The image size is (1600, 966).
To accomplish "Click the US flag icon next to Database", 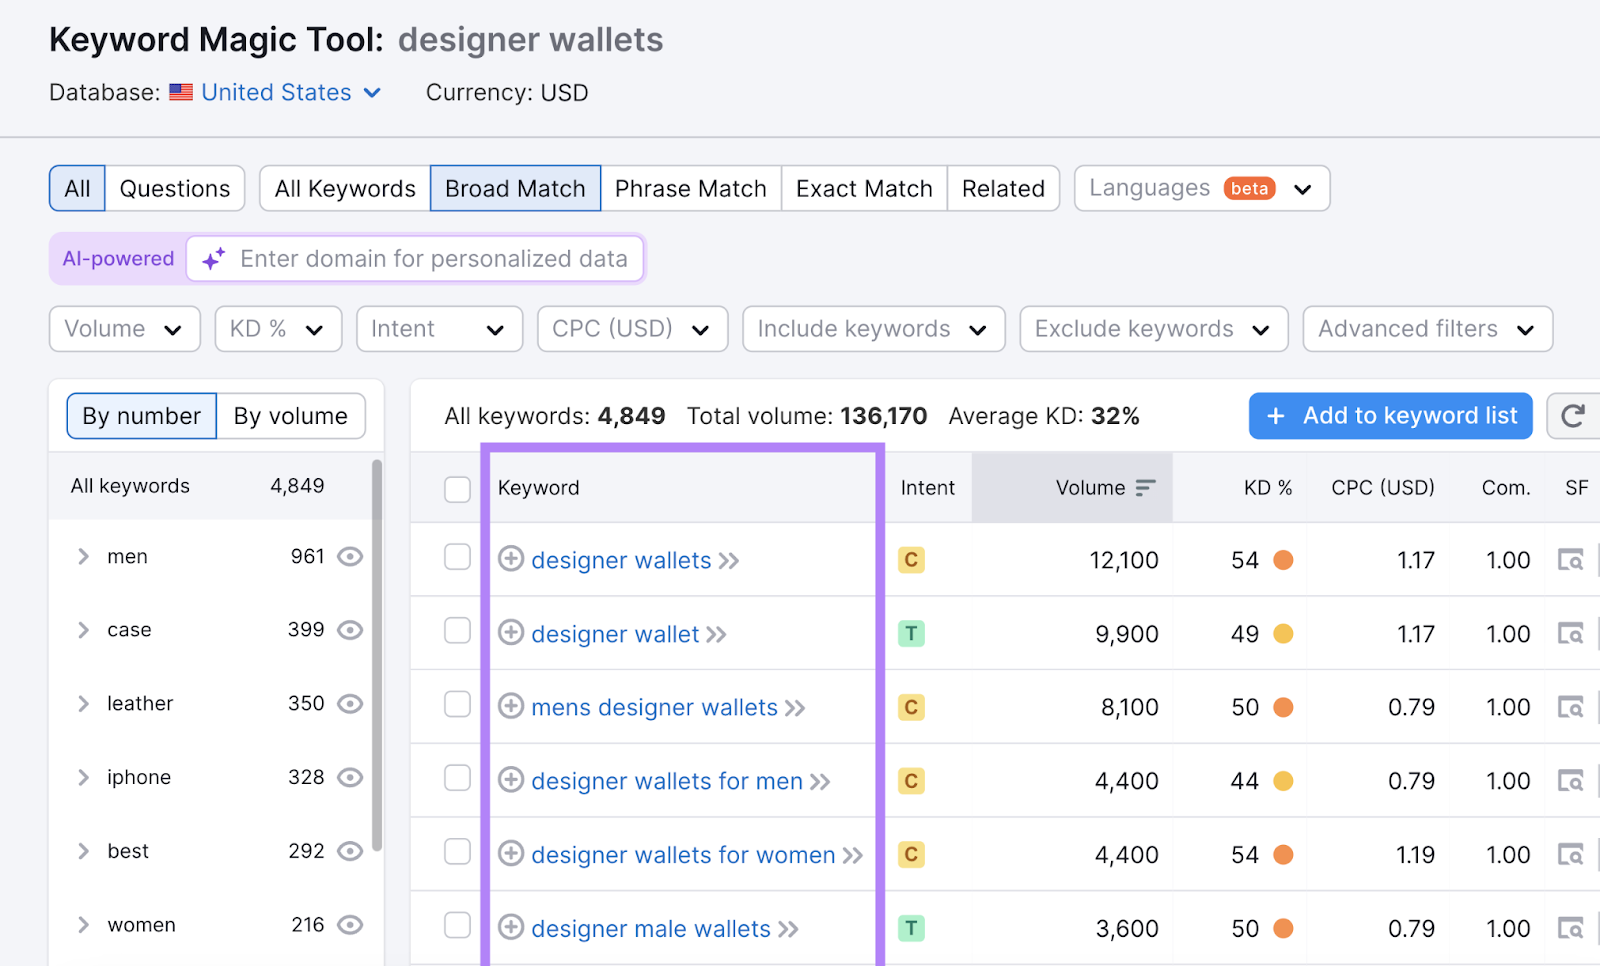I will click(180, 92).
